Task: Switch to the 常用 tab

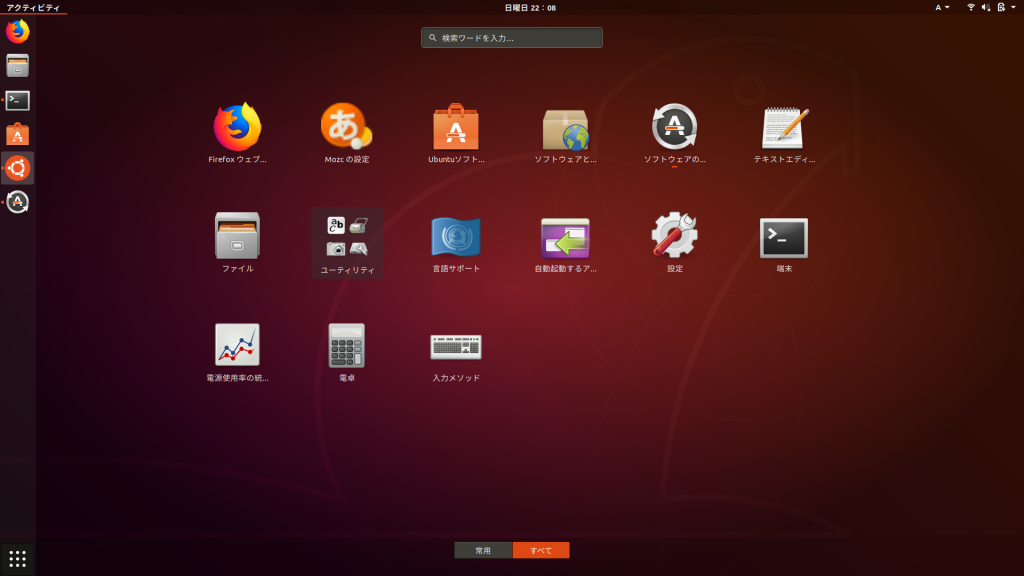Action: (x=483, y=551)
